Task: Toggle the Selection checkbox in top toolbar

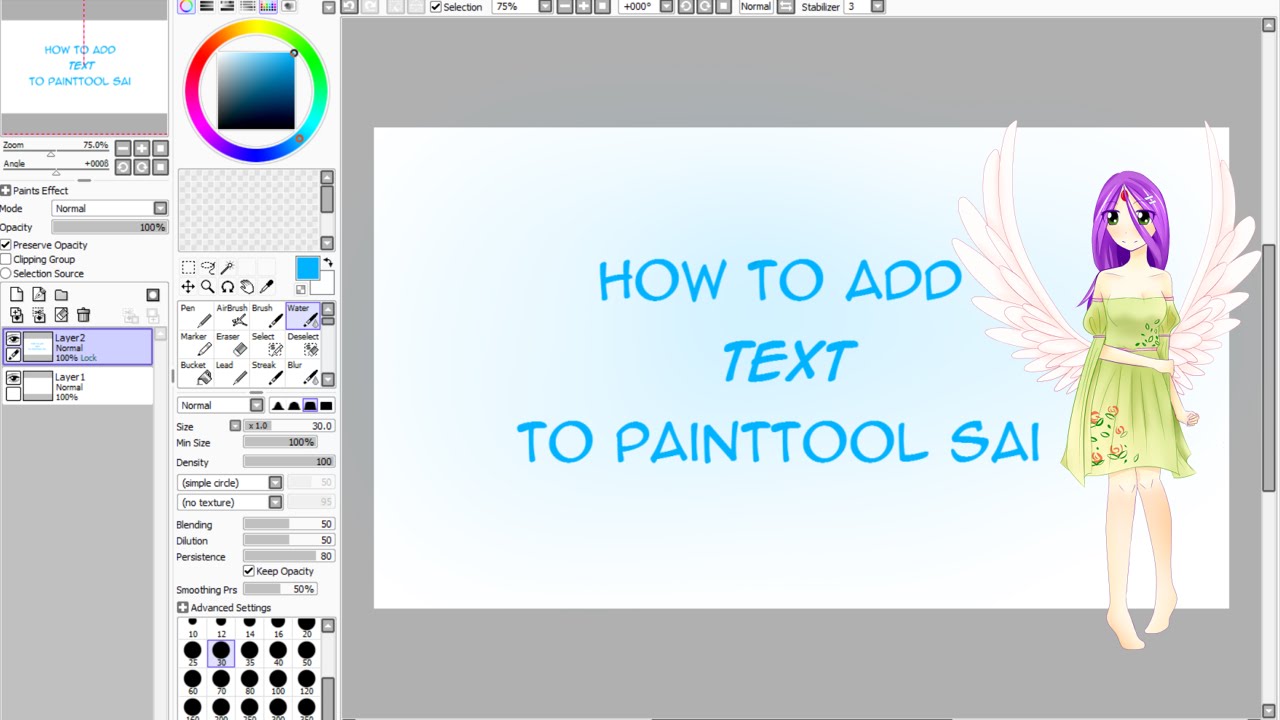Action: (x=436, y=7)
